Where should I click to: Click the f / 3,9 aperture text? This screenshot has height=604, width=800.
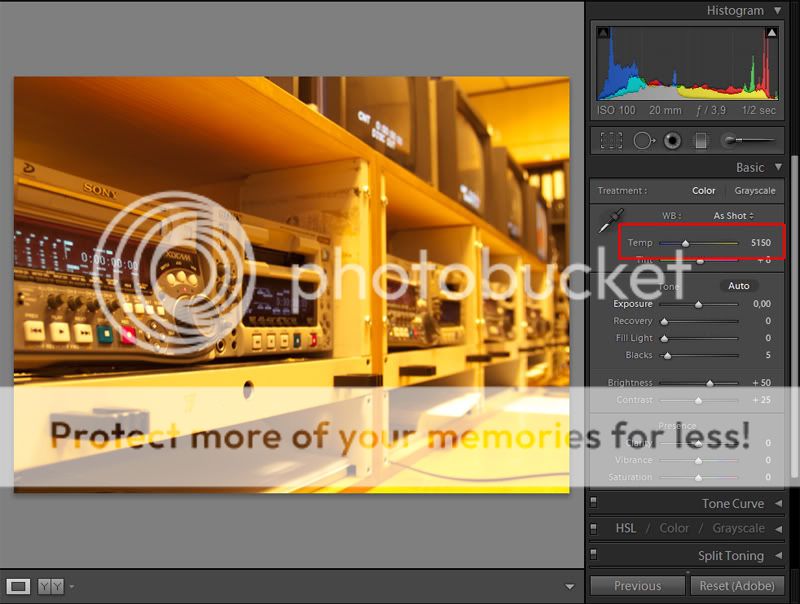[x=711, y=110]
